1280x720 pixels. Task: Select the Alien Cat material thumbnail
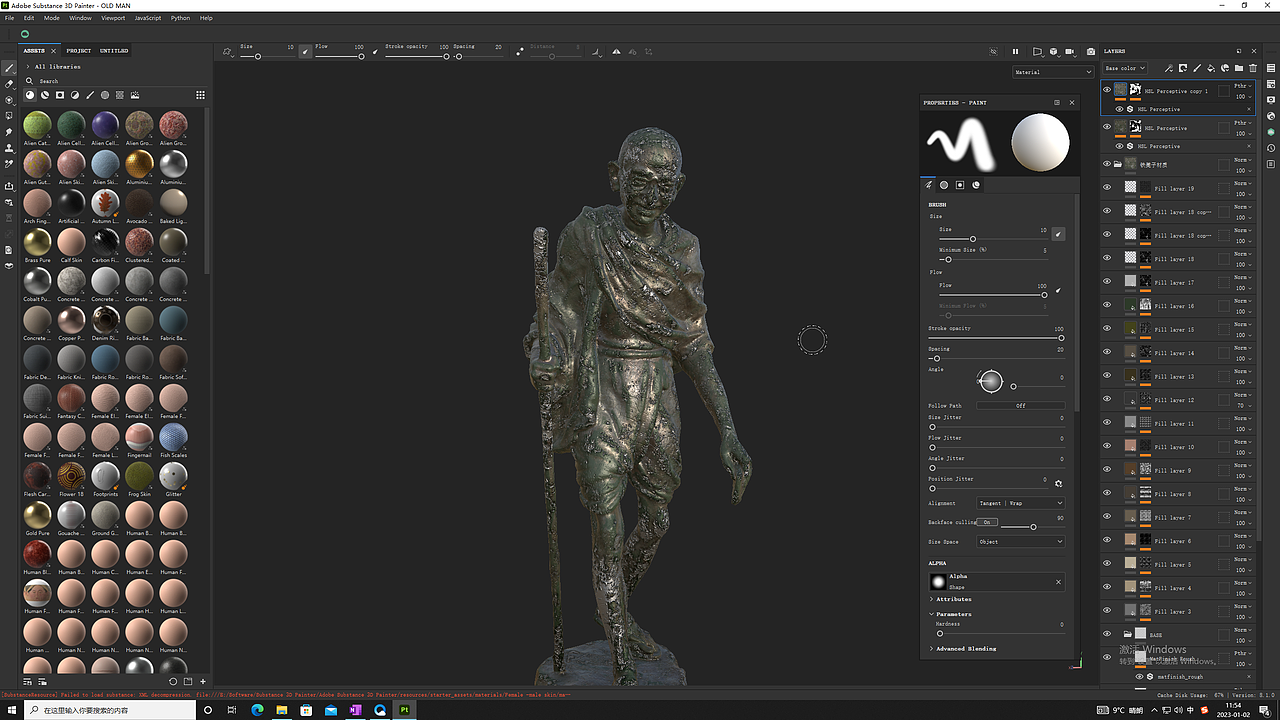[x=37, y=125]
